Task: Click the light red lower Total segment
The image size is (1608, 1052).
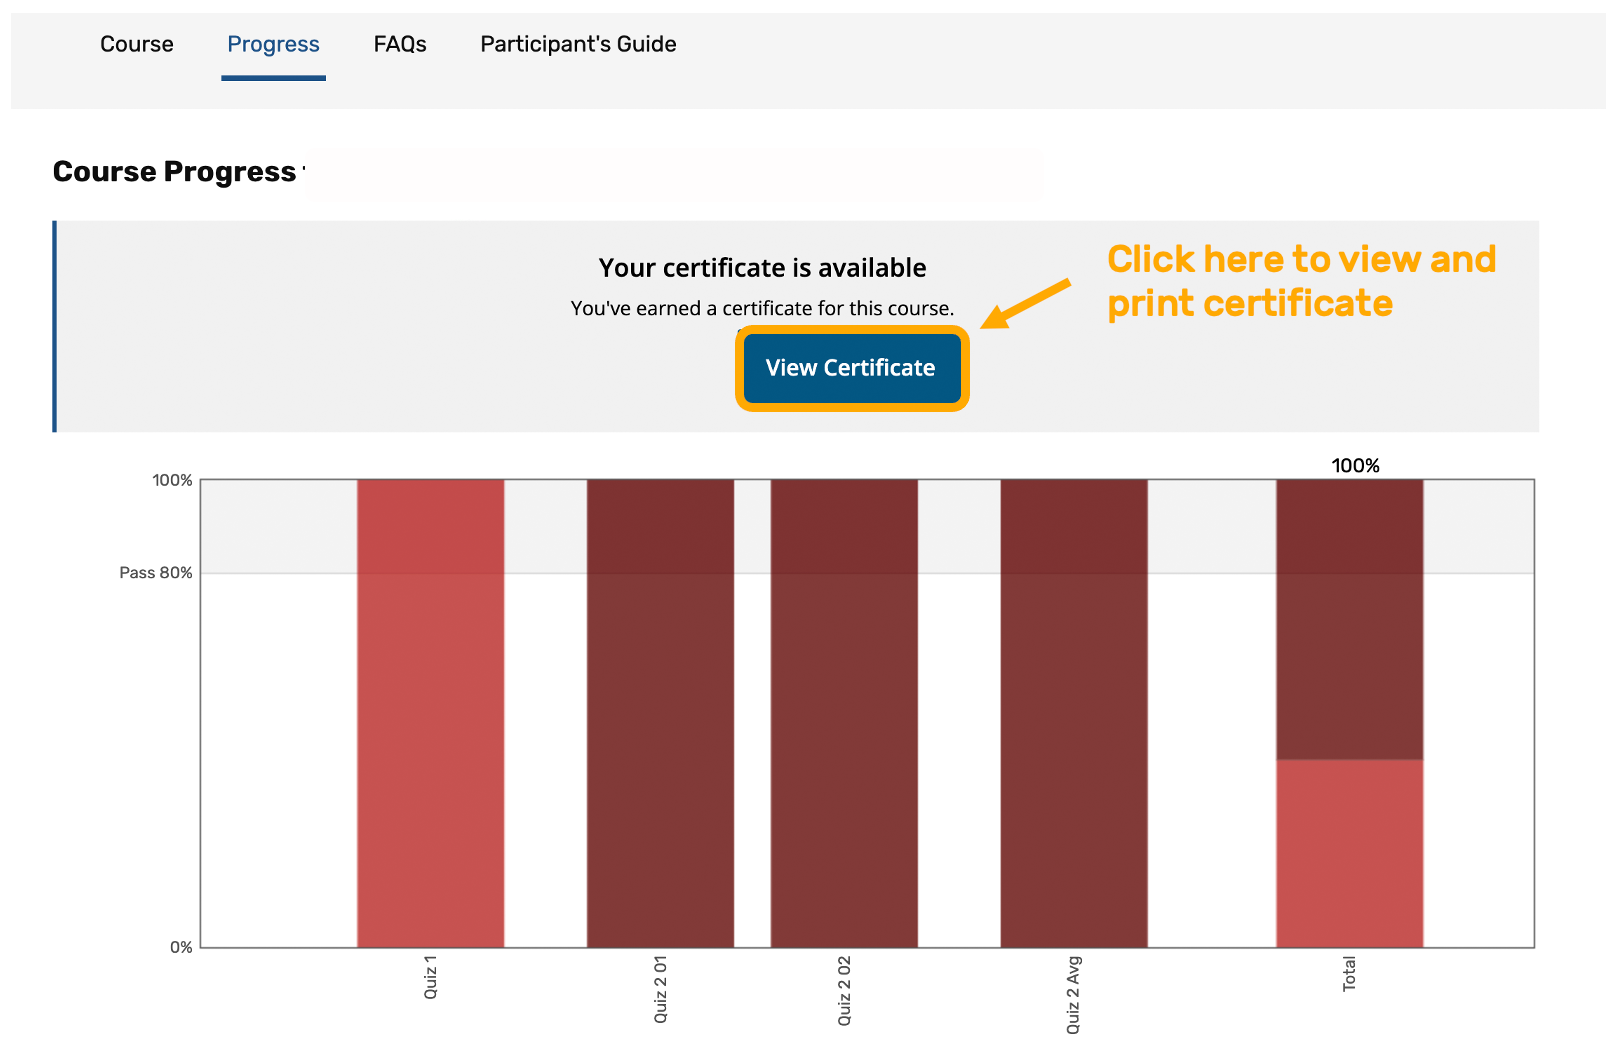Action: [x=1350, y=853]
